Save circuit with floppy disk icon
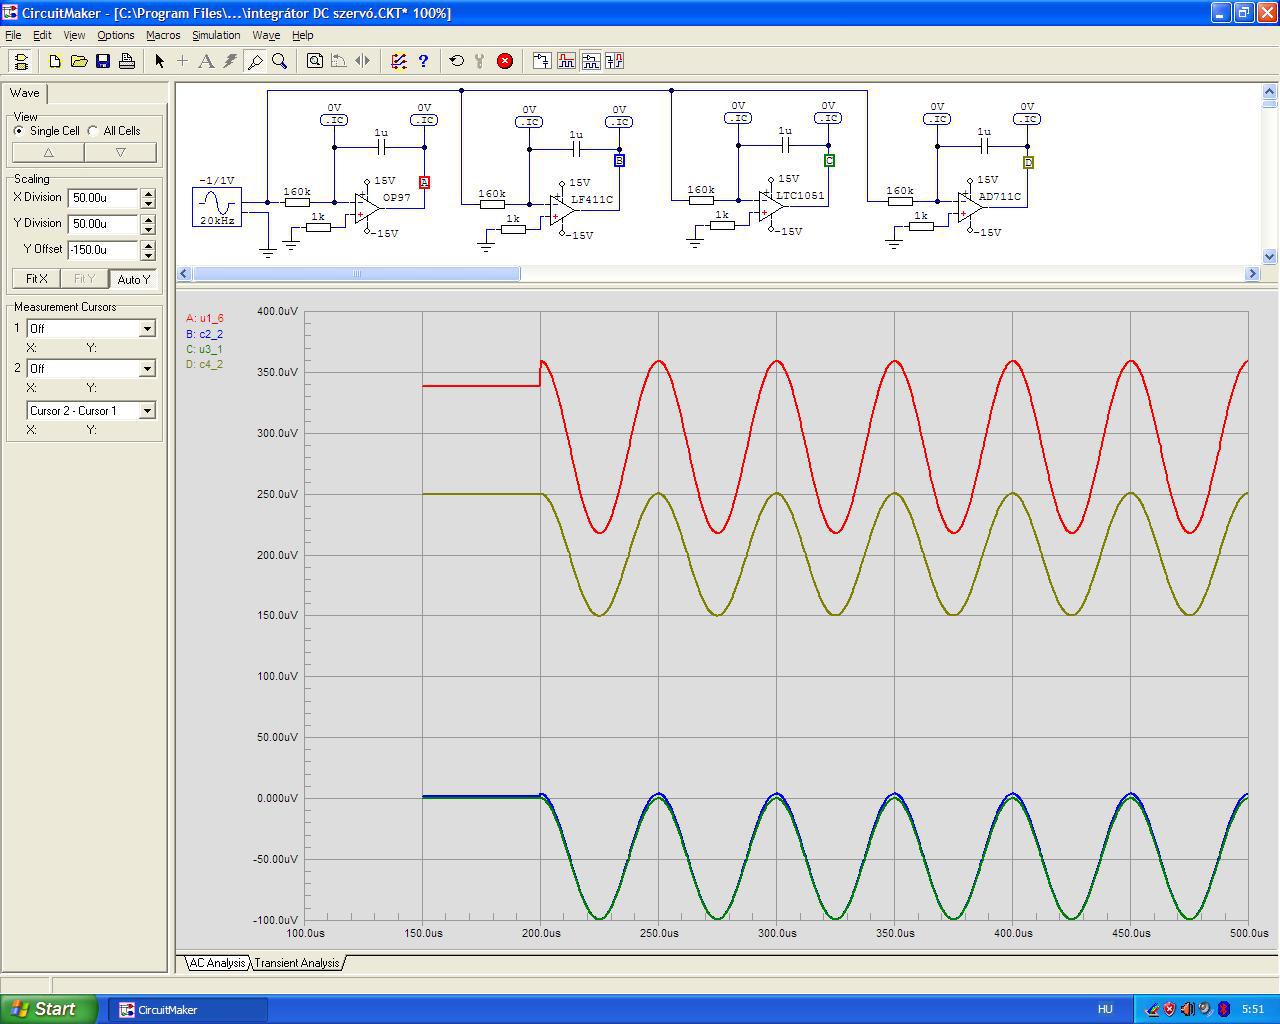This screenshot has height=1024, width=1280. 103,61
